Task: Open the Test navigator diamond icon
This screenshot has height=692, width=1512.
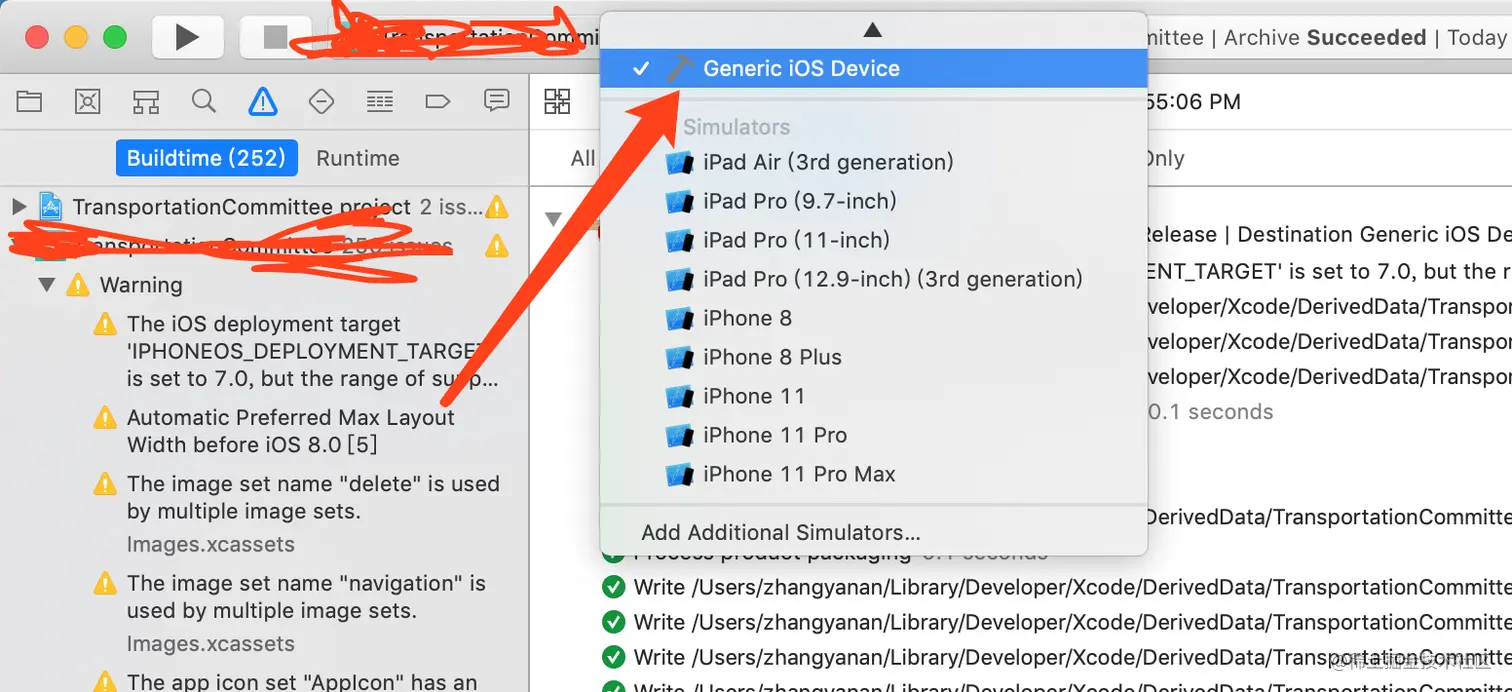Action: 321,100
